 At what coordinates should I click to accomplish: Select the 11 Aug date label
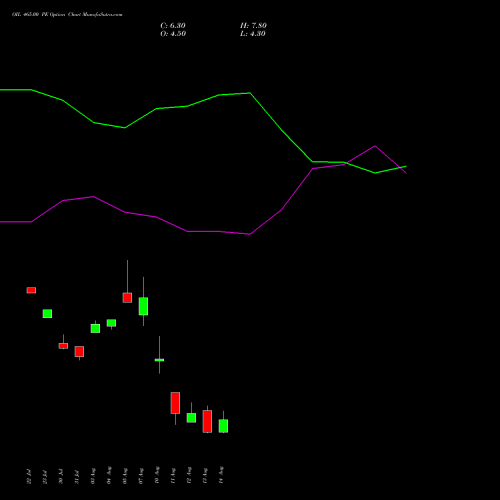[173, 476]
